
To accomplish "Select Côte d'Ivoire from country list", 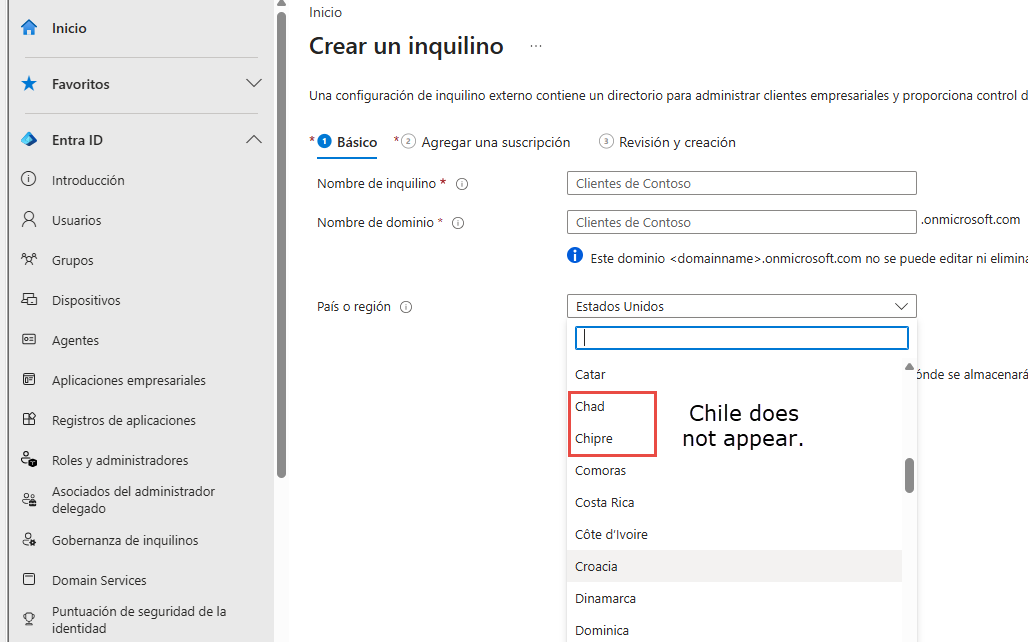I will point(734,534).
